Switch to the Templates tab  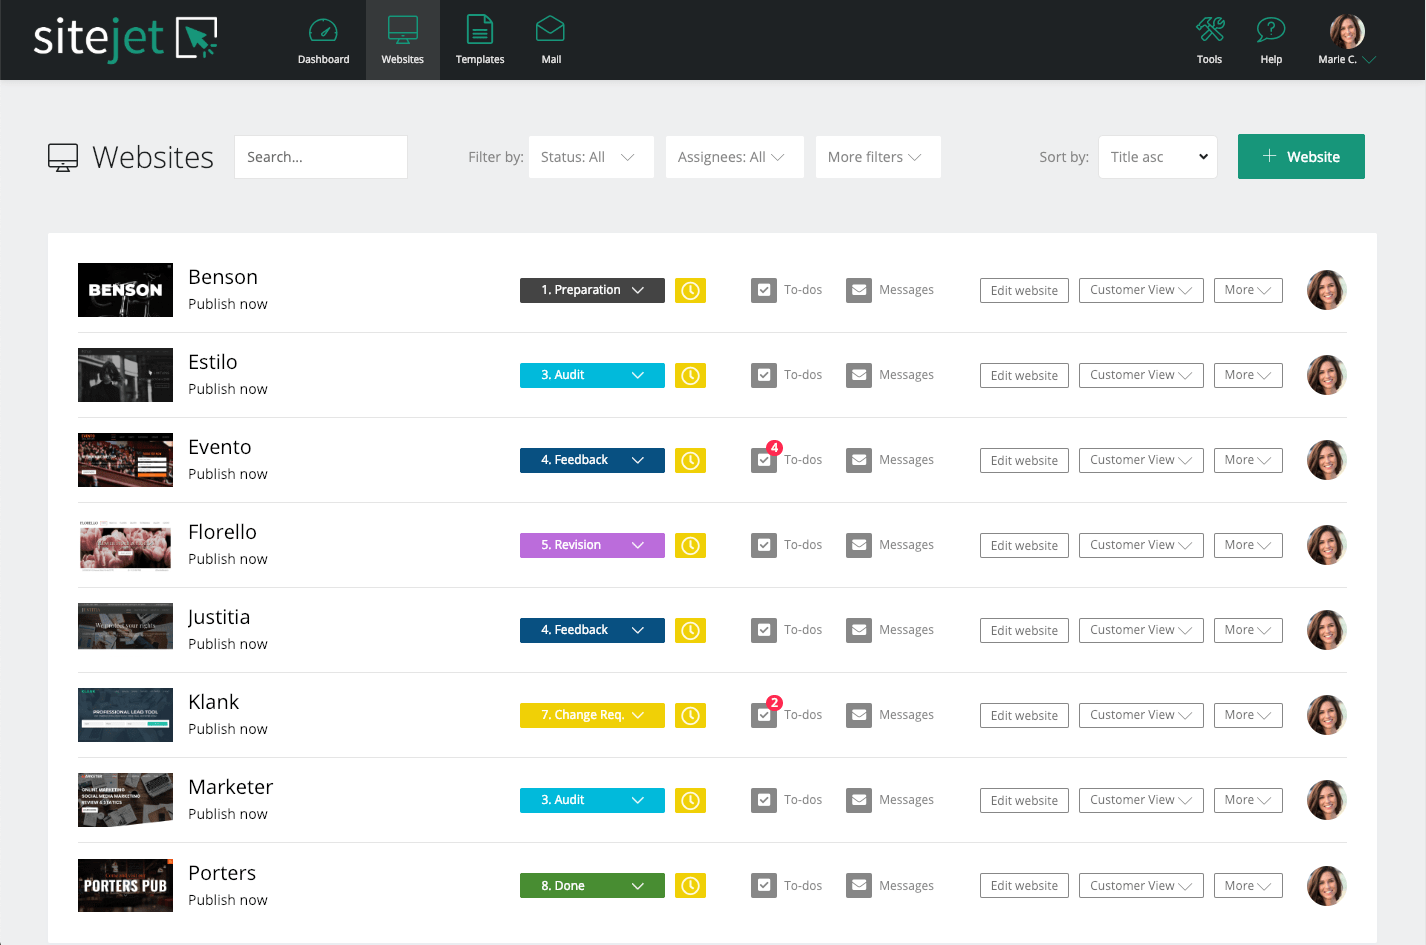click(x=480, y=40)
